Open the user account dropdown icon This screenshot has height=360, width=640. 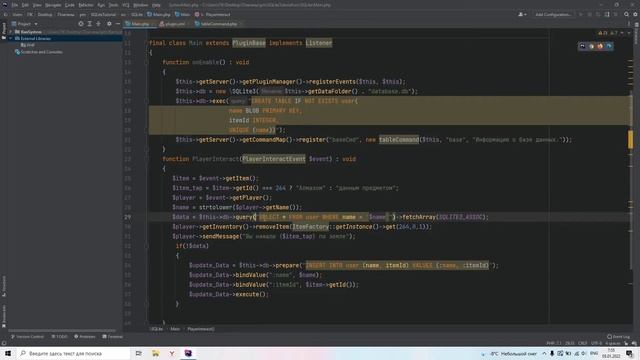522,14
